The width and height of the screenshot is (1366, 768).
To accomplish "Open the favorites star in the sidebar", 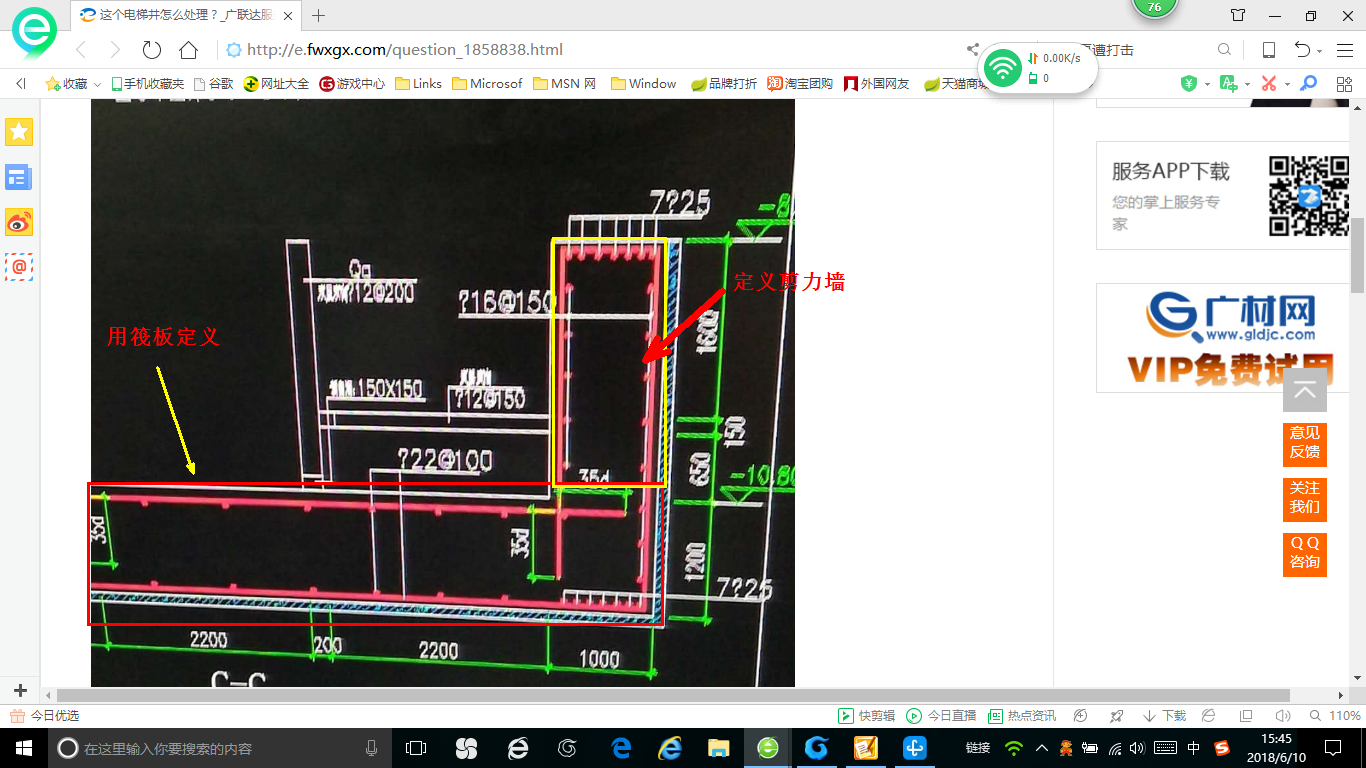I will (x=19, y=132).
